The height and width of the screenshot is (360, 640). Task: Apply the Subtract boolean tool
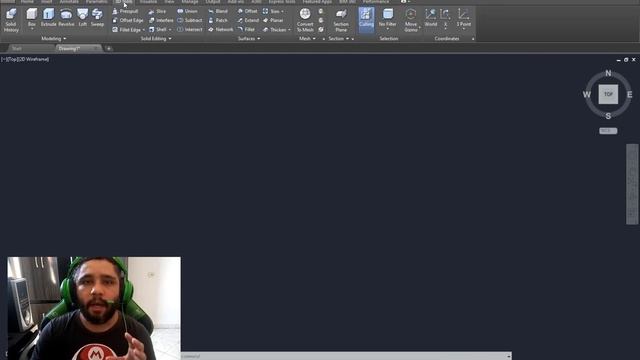tap(190, 20)
